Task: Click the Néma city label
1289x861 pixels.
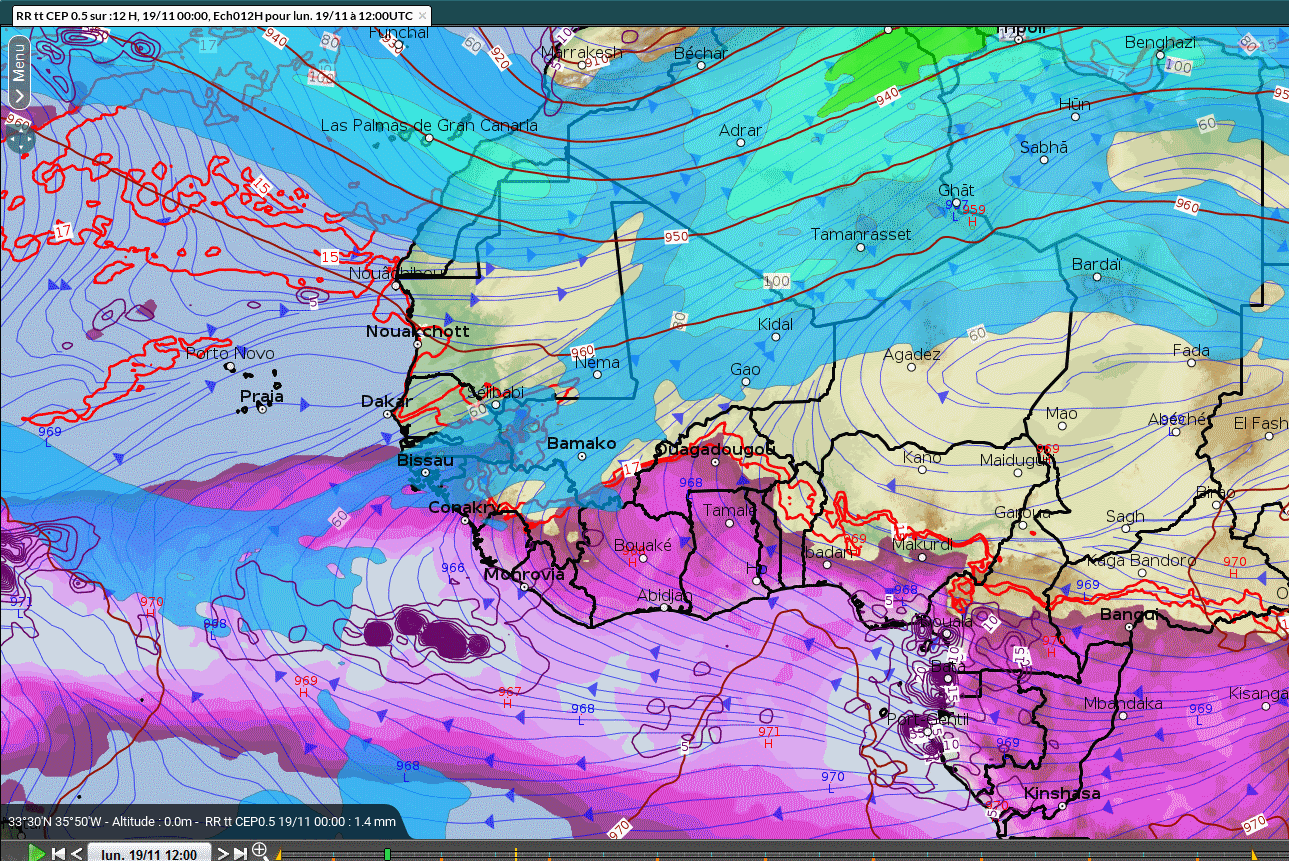Action: (x=598, y=362)
